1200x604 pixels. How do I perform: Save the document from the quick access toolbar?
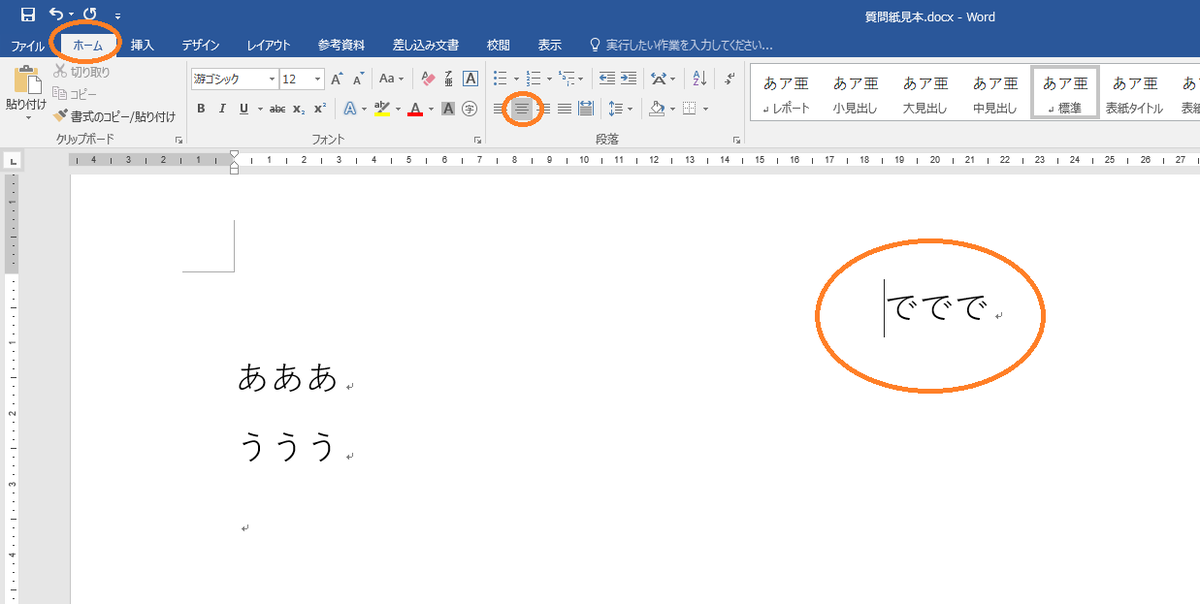click(x=27, y=14)
